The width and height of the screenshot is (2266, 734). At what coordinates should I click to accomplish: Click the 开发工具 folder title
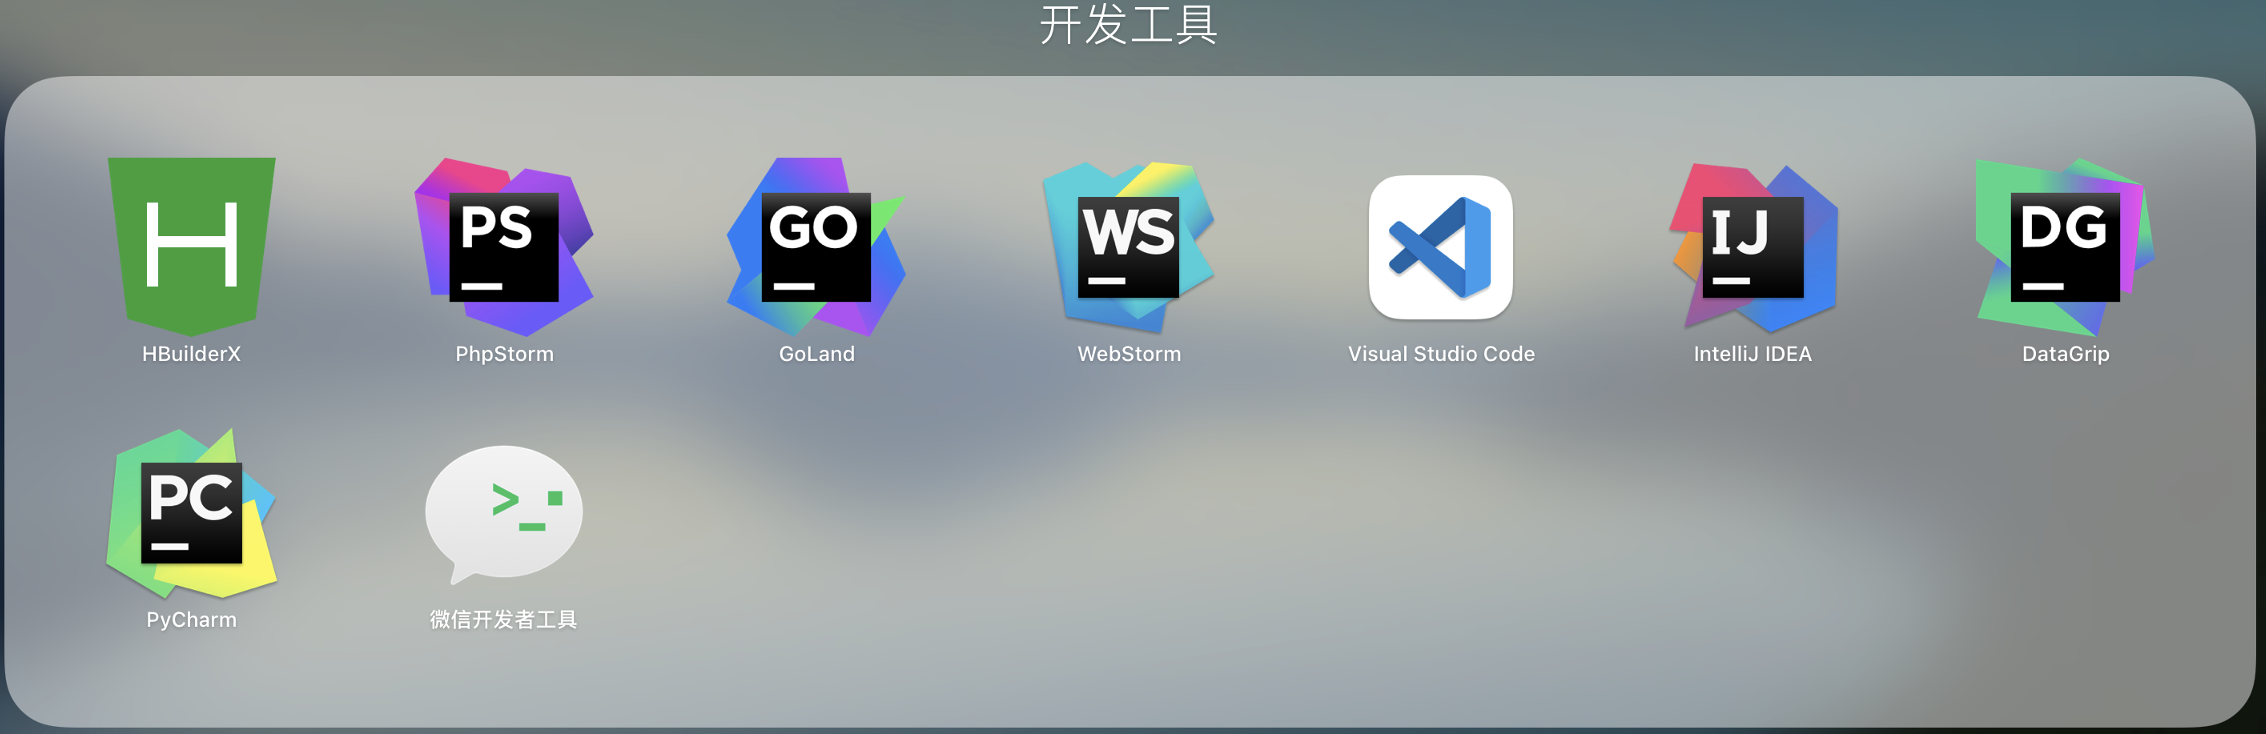[x=1128, y=25]
